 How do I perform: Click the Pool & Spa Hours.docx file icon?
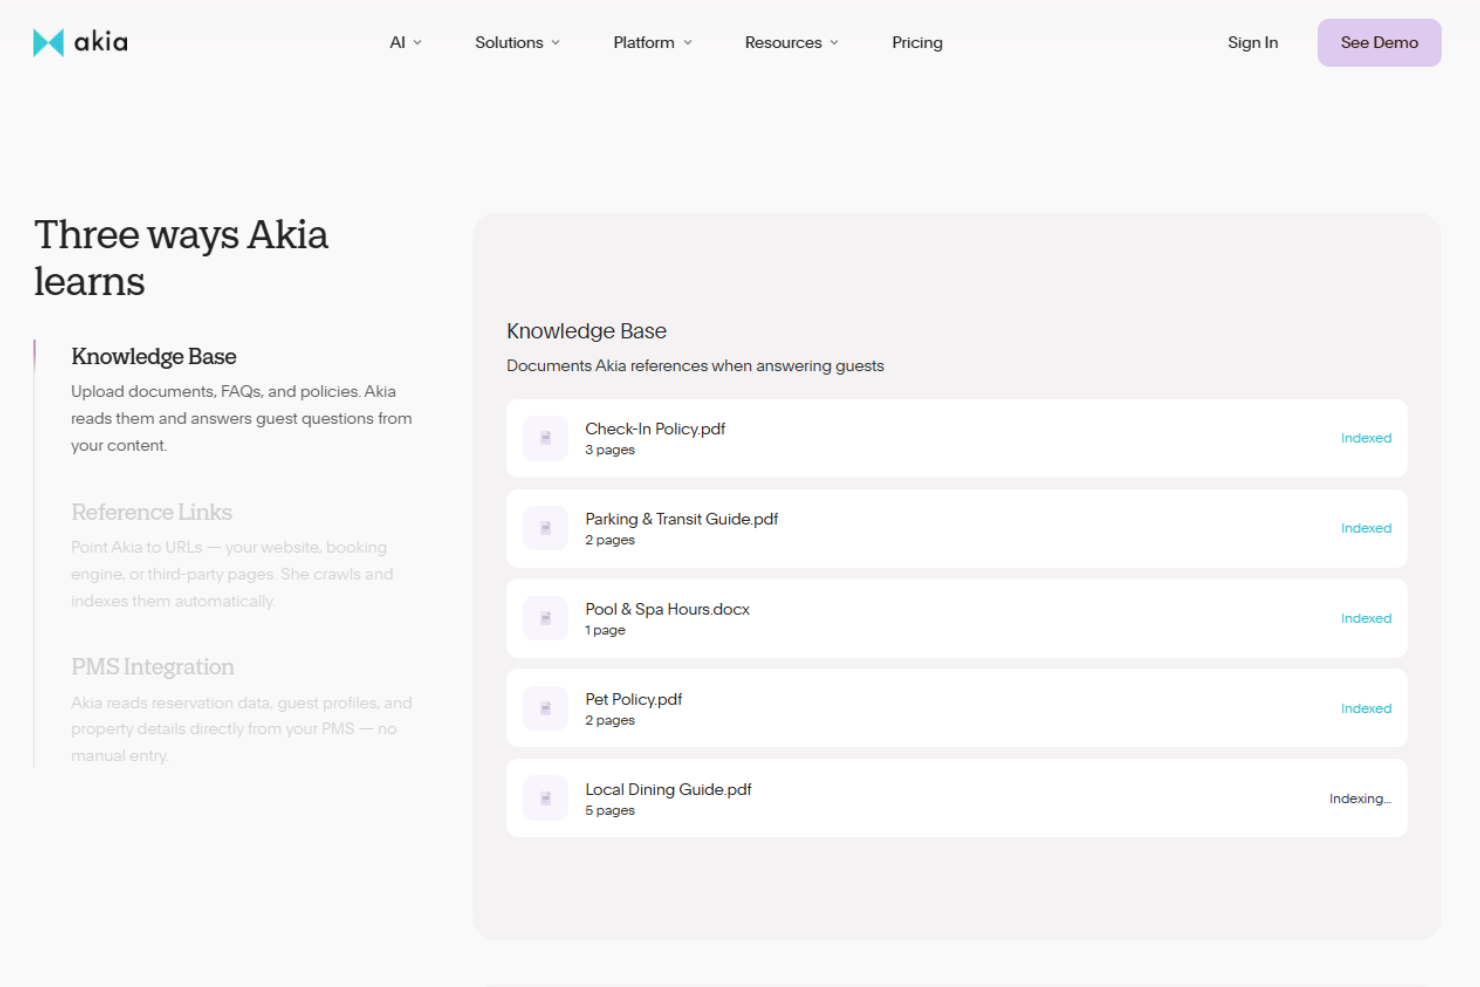coord(545,618)
